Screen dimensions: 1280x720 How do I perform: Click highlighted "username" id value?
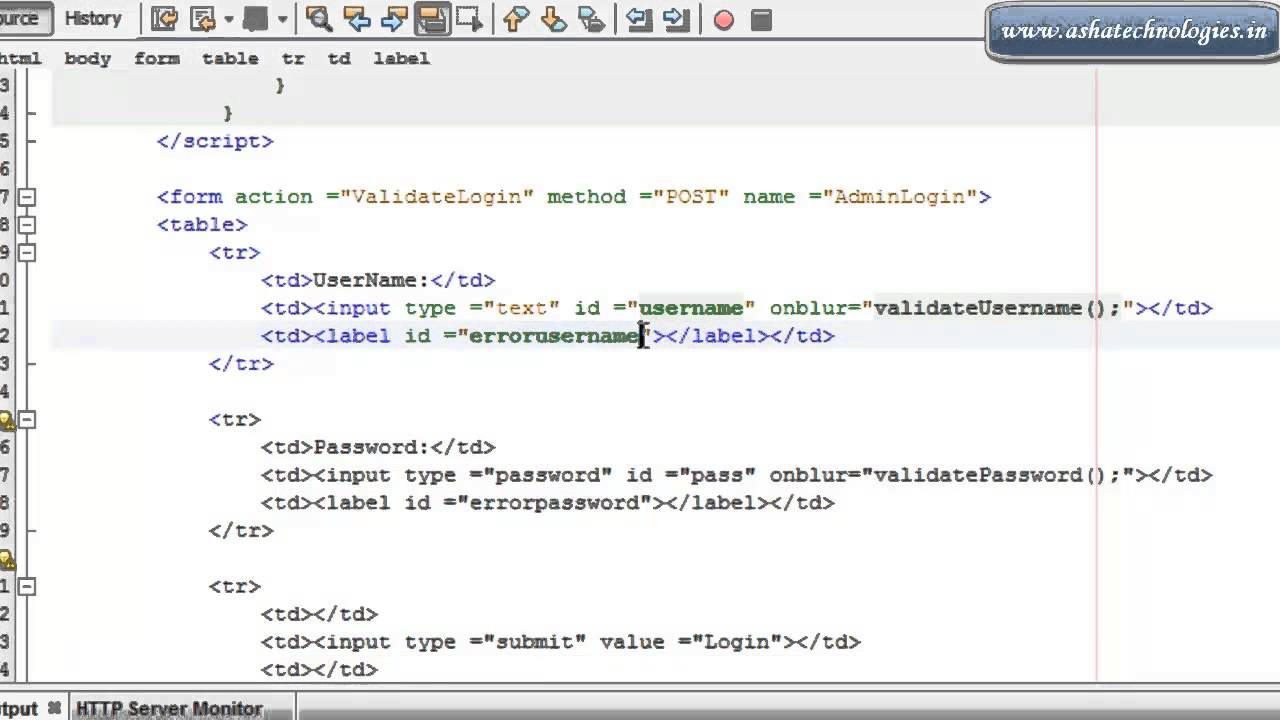(691, 308)
